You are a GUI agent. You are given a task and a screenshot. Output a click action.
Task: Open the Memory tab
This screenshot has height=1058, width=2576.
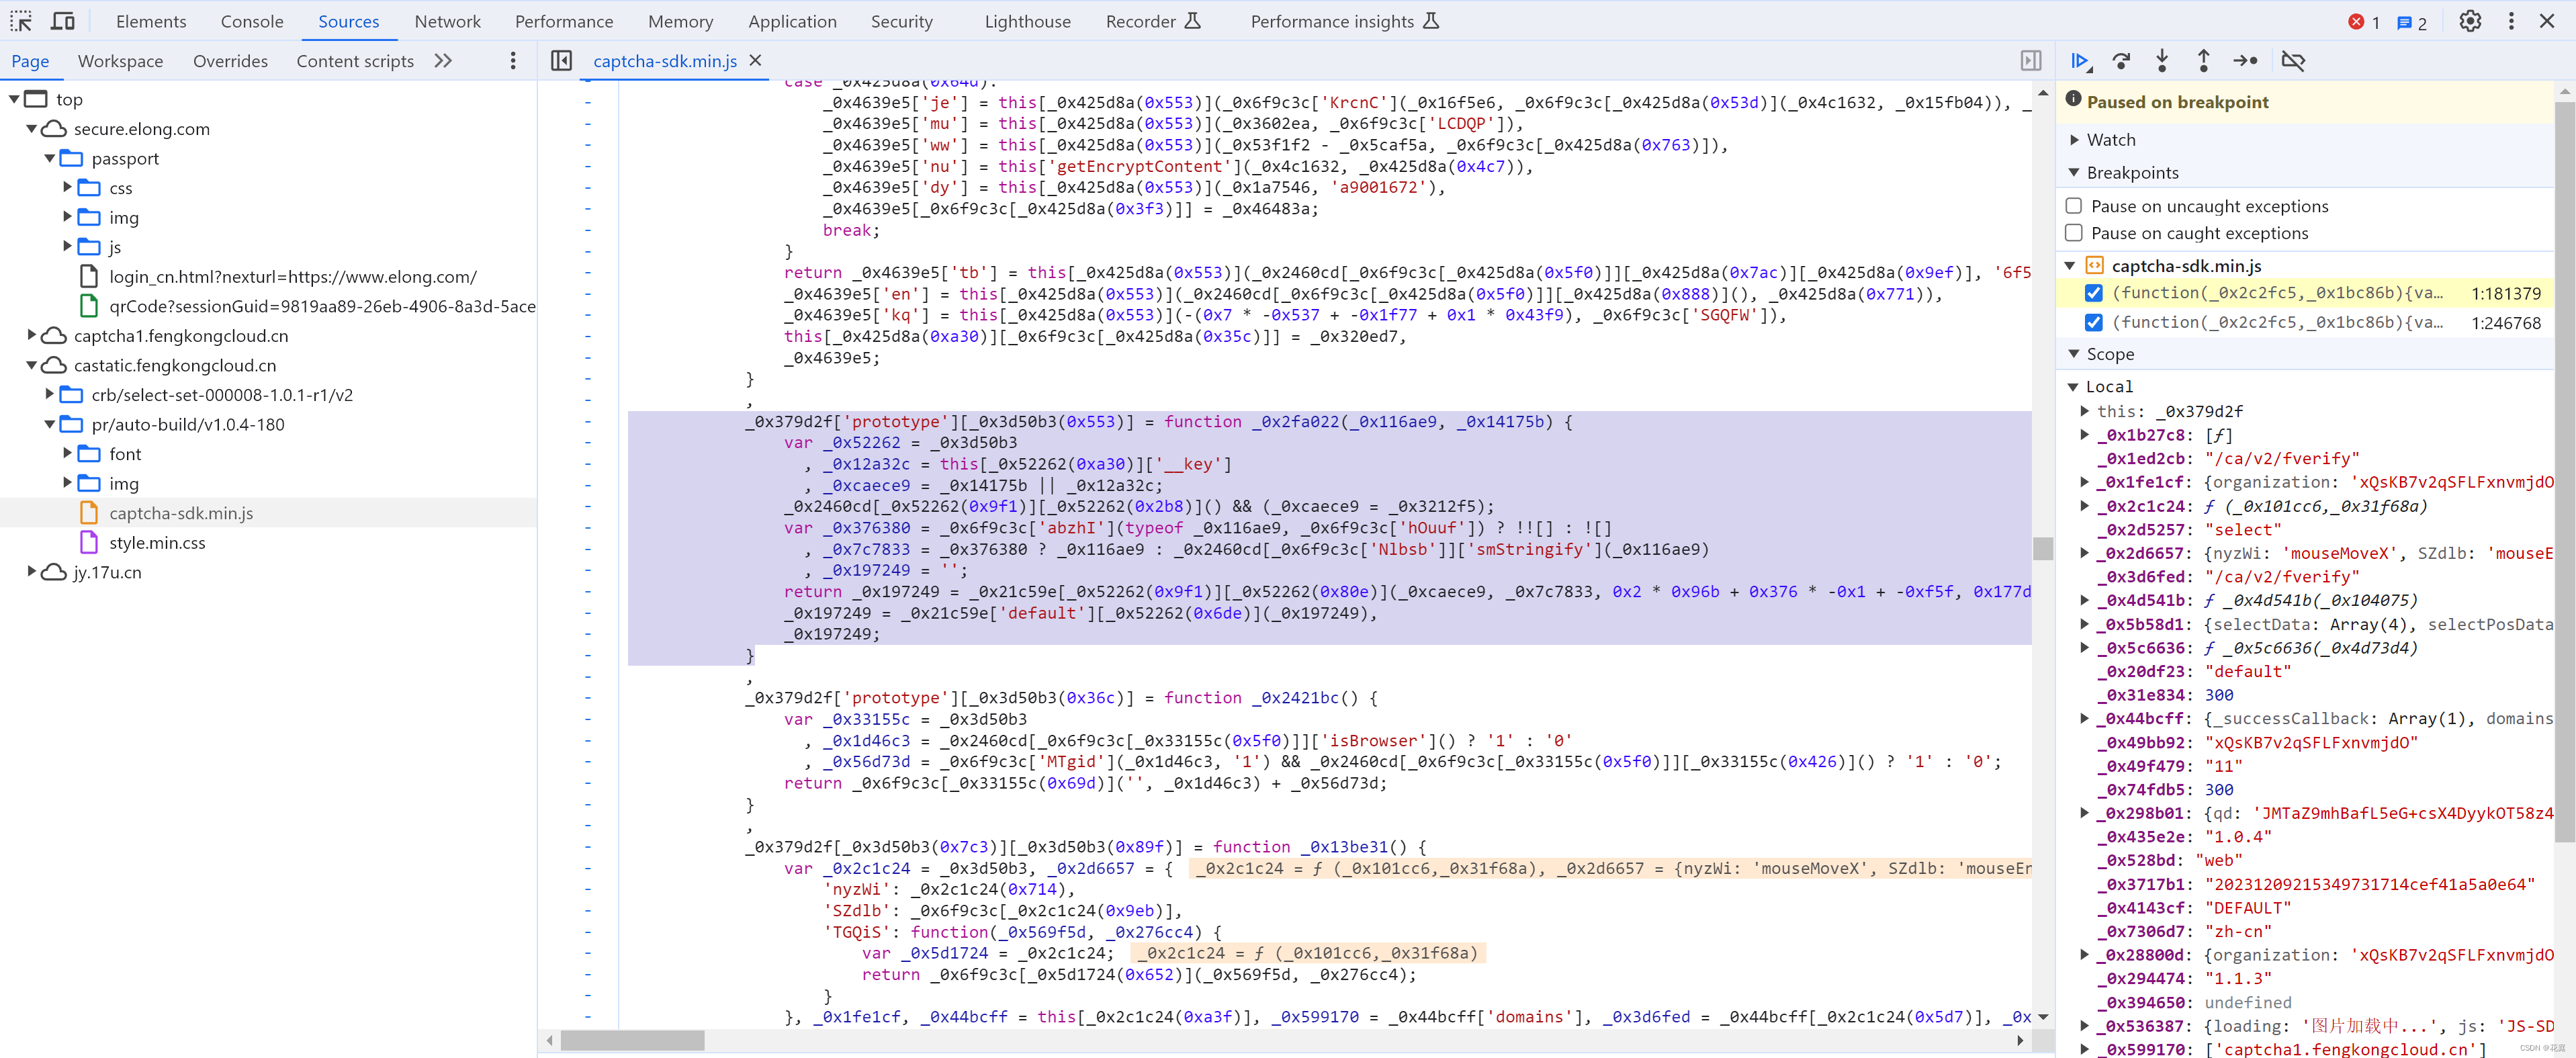(680, 22)
